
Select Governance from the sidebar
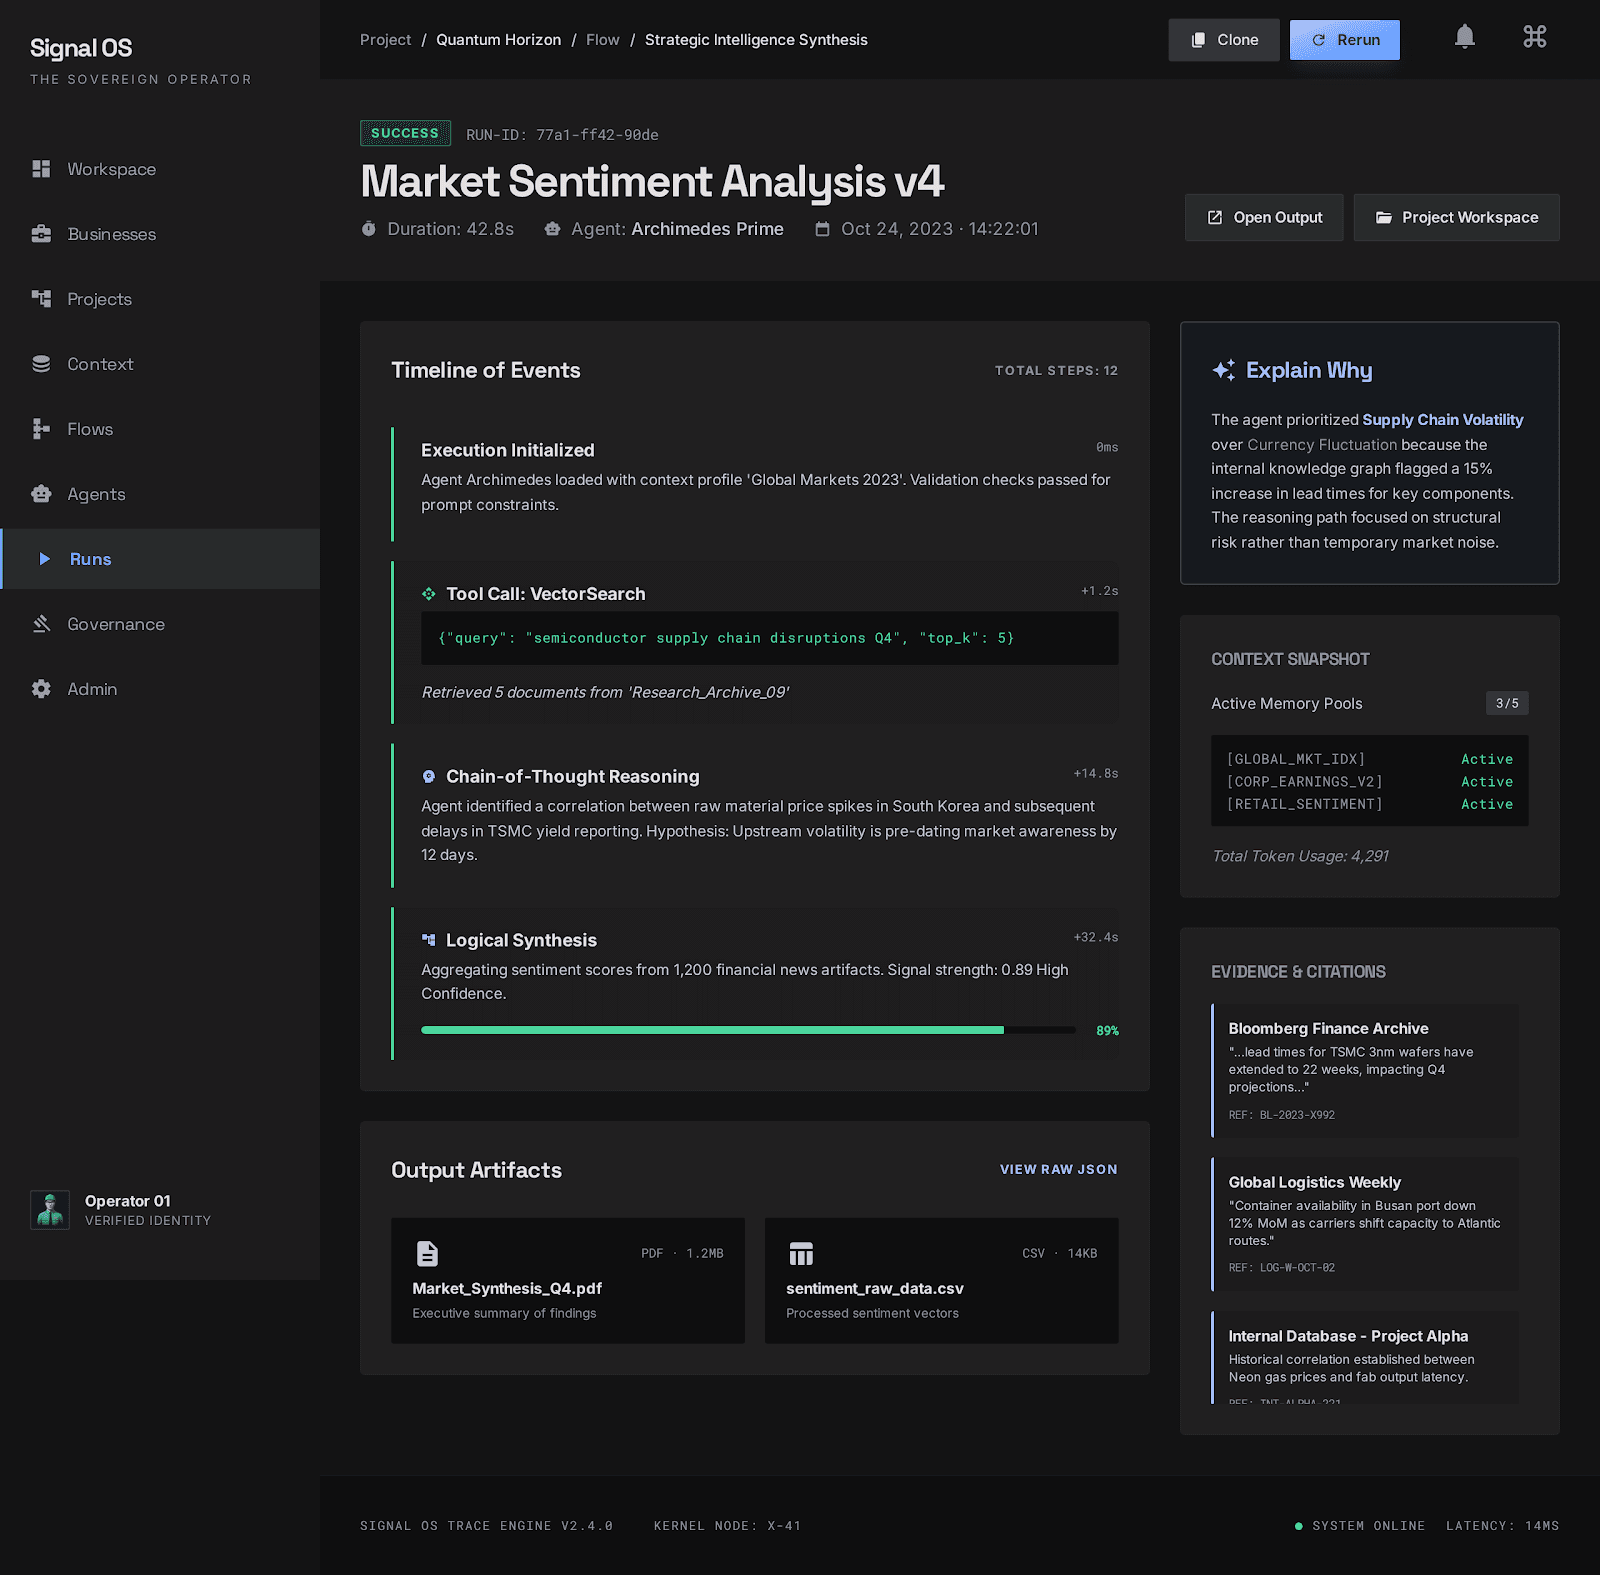pos(160,624)
